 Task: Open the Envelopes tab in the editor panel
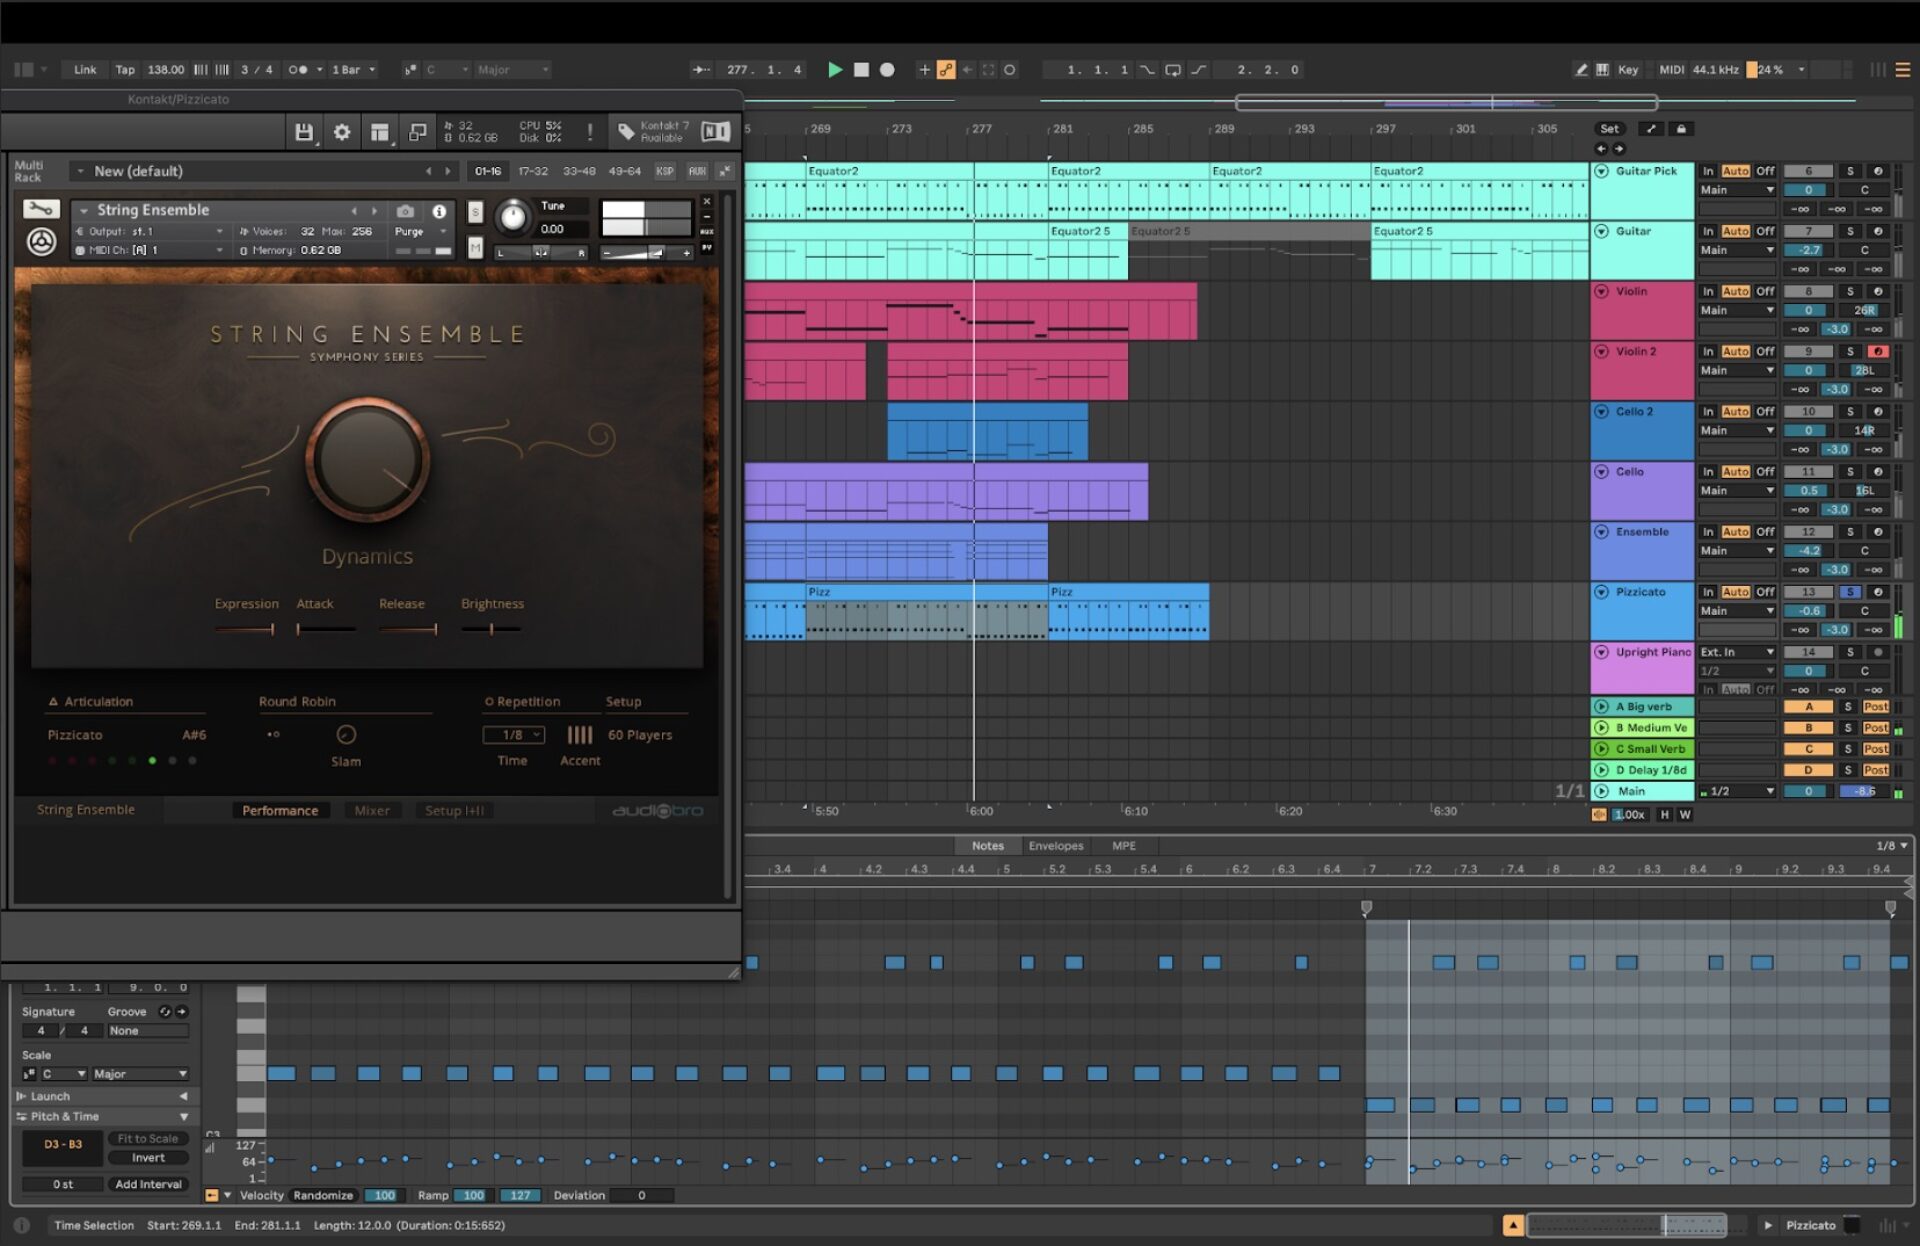pos(1056,845)
